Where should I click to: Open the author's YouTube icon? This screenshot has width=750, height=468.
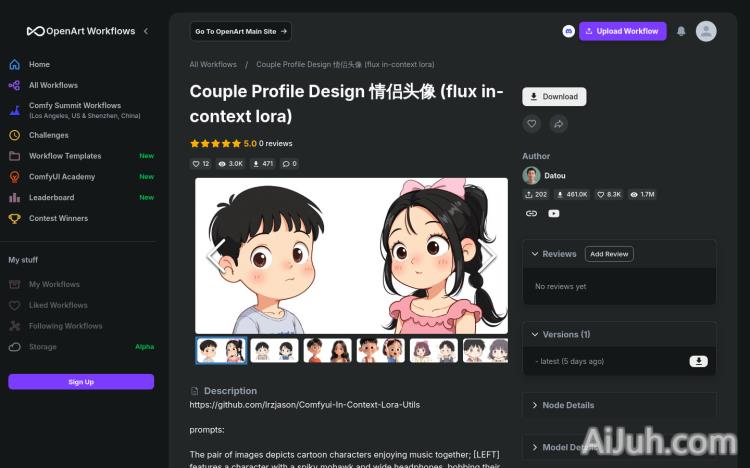(553, 213)
